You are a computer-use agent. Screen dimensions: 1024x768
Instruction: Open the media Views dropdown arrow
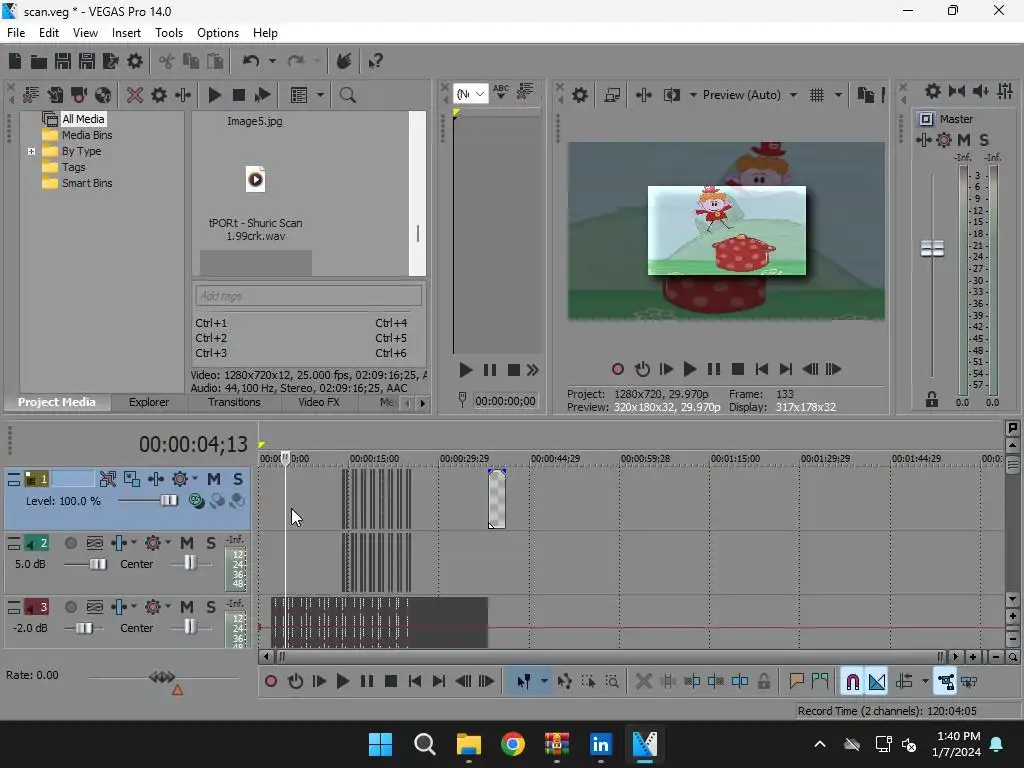click(320, 95)
